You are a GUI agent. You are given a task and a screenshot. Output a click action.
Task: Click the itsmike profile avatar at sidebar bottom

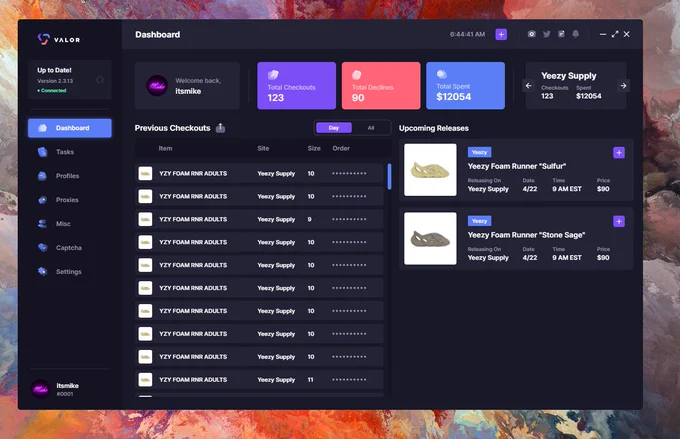(x=41, y=389)
